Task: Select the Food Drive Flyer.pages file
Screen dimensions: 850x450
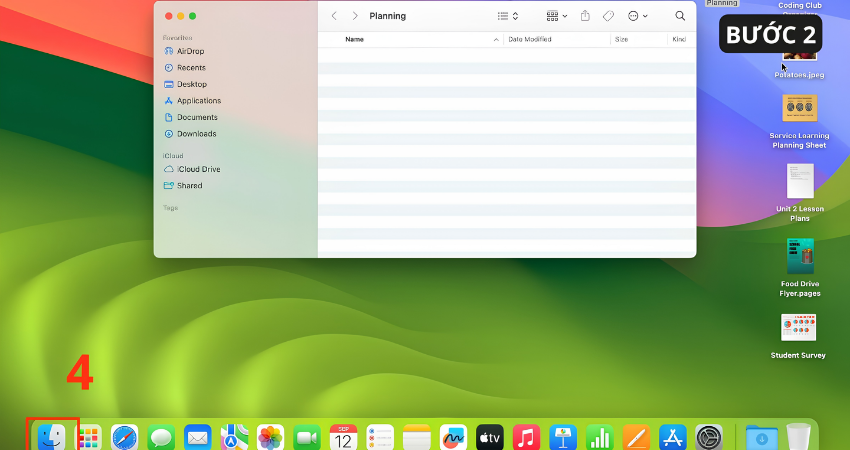Action: click(x=800, y=267)
